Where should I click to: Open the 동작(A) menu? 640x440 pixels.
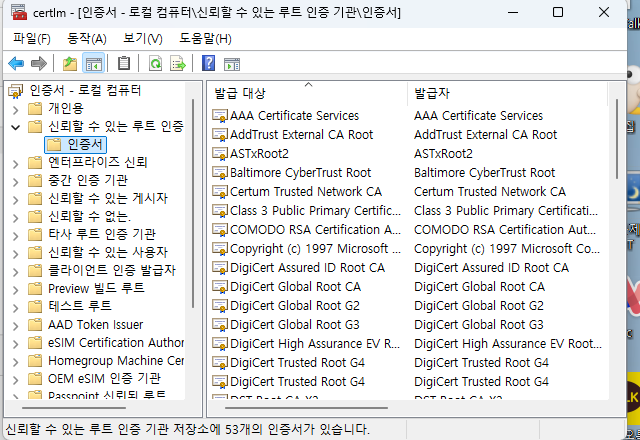click(x=87, y=39)
